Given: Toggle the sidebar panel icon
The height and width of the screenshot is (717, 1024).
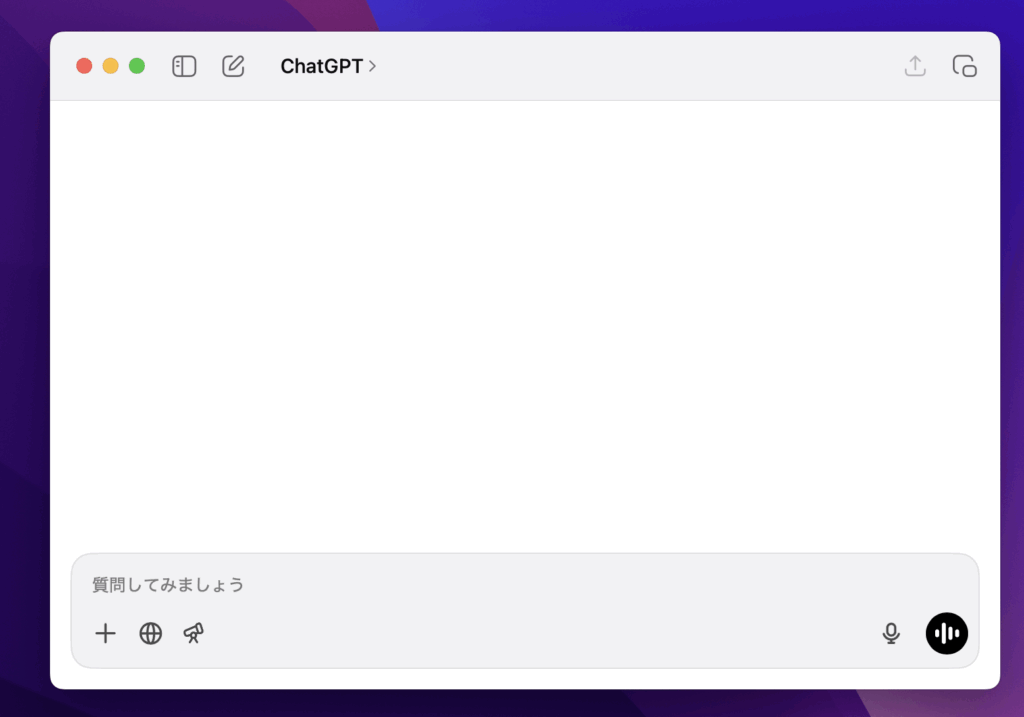Looking at the screenshot, I should click(x=184, y=66).
